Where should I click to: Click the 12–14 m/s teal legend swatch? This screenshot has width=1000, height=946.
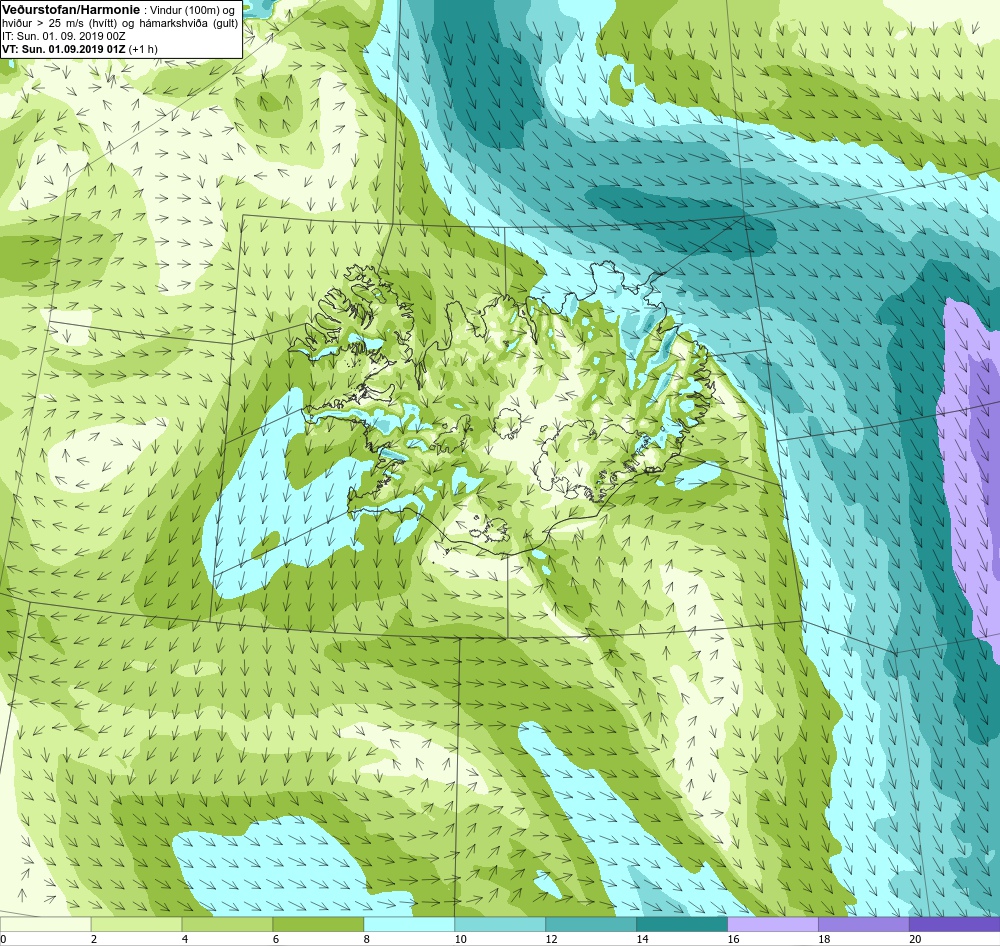(x=591, y=924)
